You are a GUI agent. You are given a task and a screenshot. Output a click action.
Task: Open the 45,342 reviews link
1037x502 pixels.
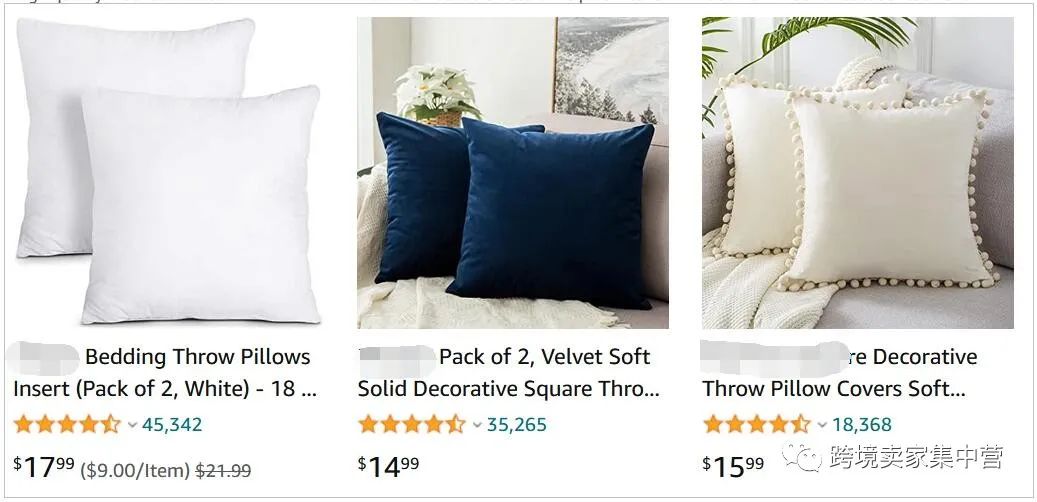pyautogui.click(x=172, y=425)
